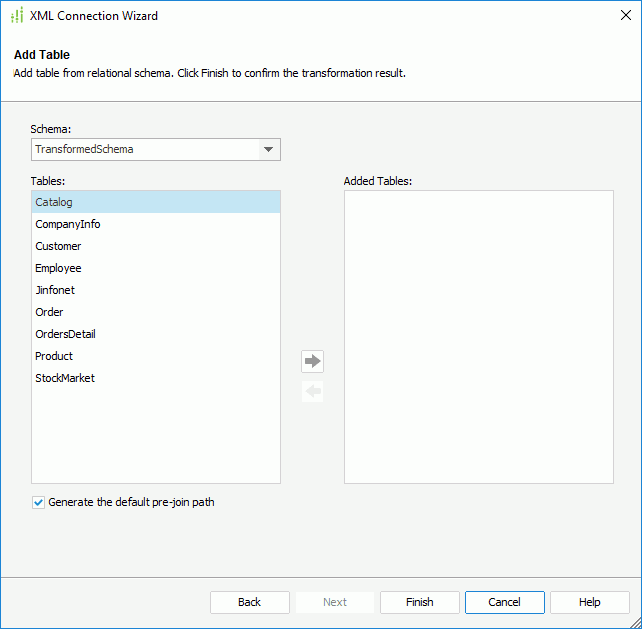This screenshot has width=642, height=629.
Task: Select the CompanyInfo table
Action: point(156,224)
